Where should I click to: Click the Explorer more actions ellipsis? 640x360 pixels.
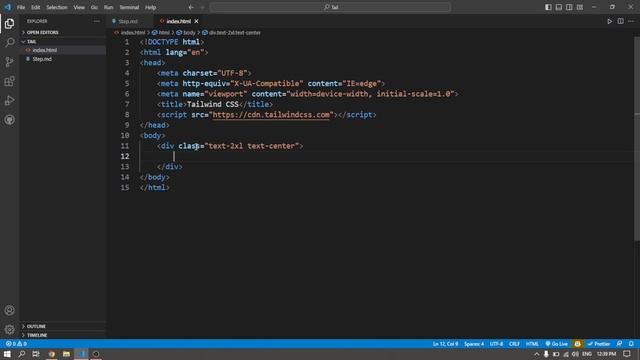pos(96,21)
